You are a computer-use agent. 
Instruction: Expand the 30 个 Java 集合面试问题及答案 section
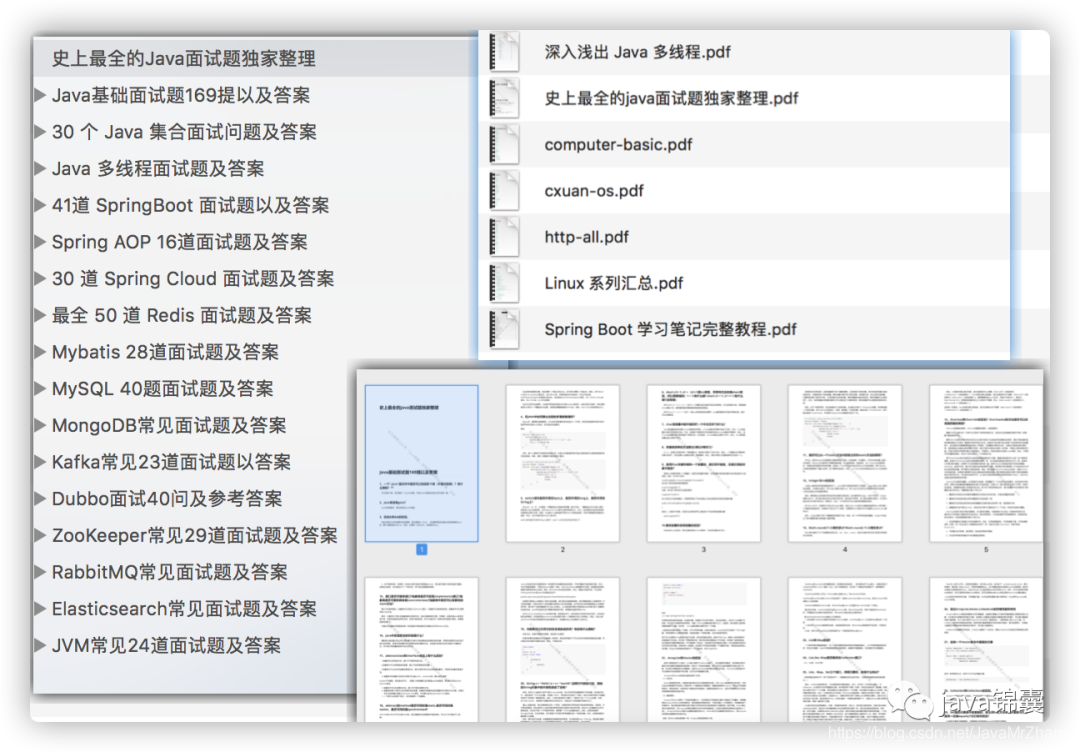[41, 132]
